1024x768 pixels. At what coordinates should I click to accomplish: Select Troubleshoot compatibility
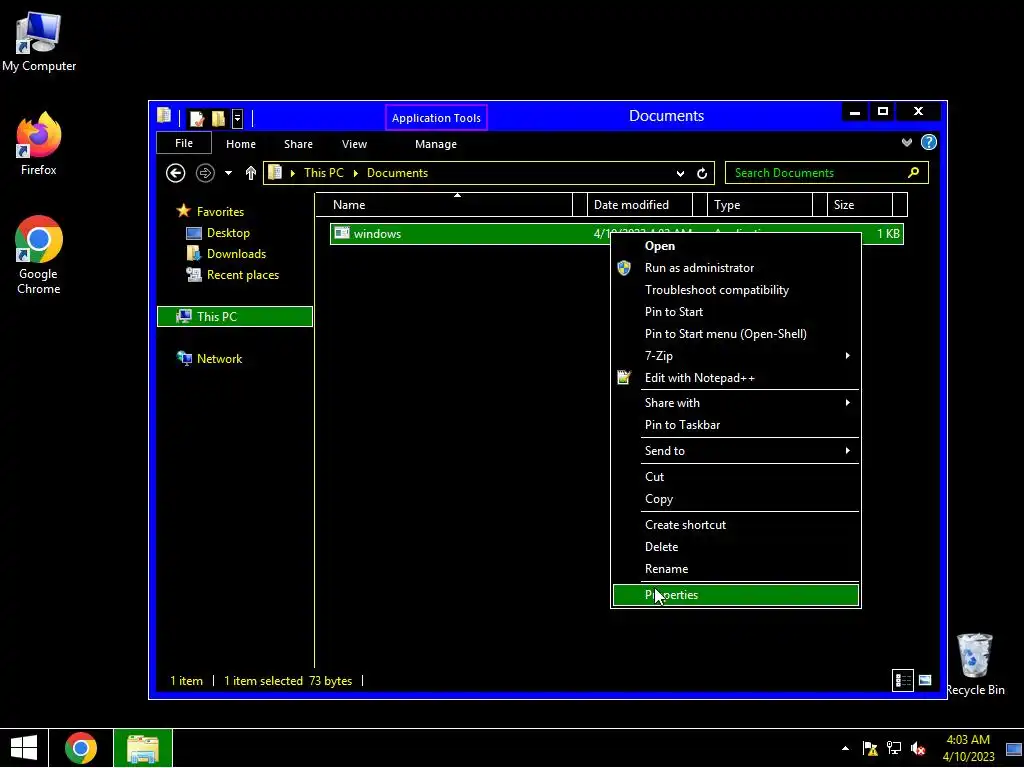tap(736, 289)
